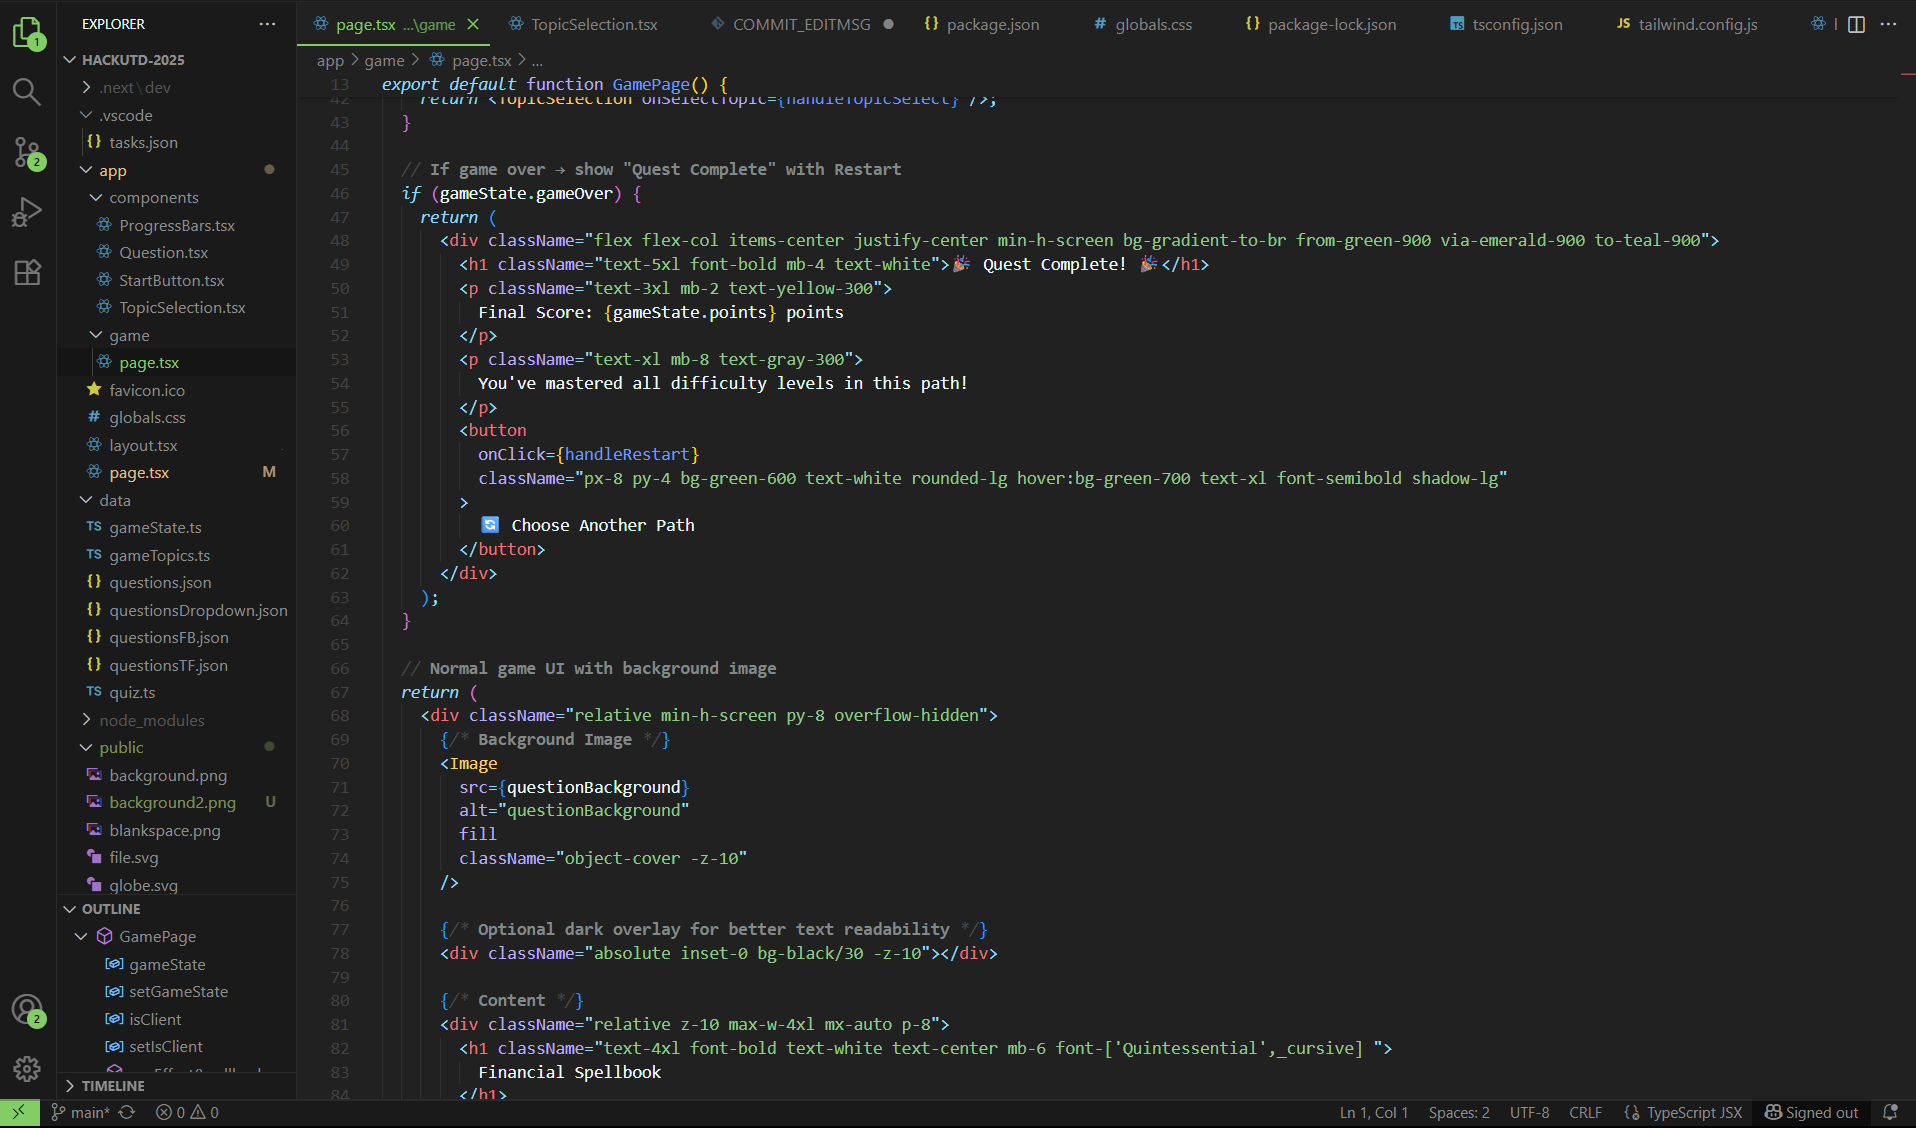Open the Run and Debug view
The height and width of the screenshot is (1128, 1916).
tap(27, 212)
